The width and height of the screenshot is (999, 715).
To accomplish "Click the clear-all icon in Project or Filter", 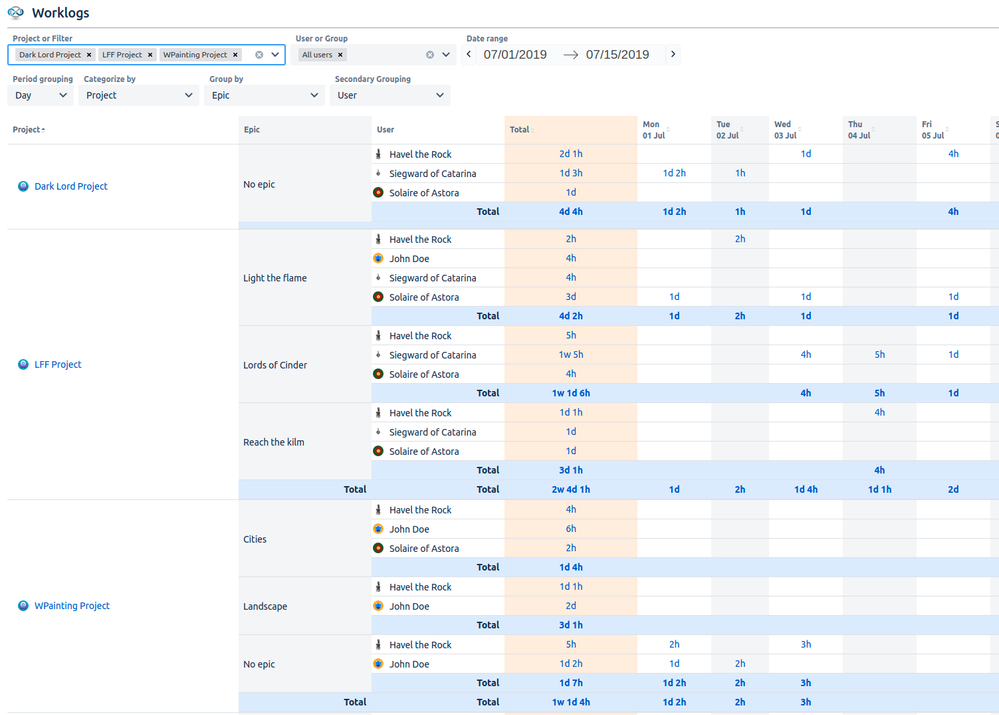I will tap(258, 54).
